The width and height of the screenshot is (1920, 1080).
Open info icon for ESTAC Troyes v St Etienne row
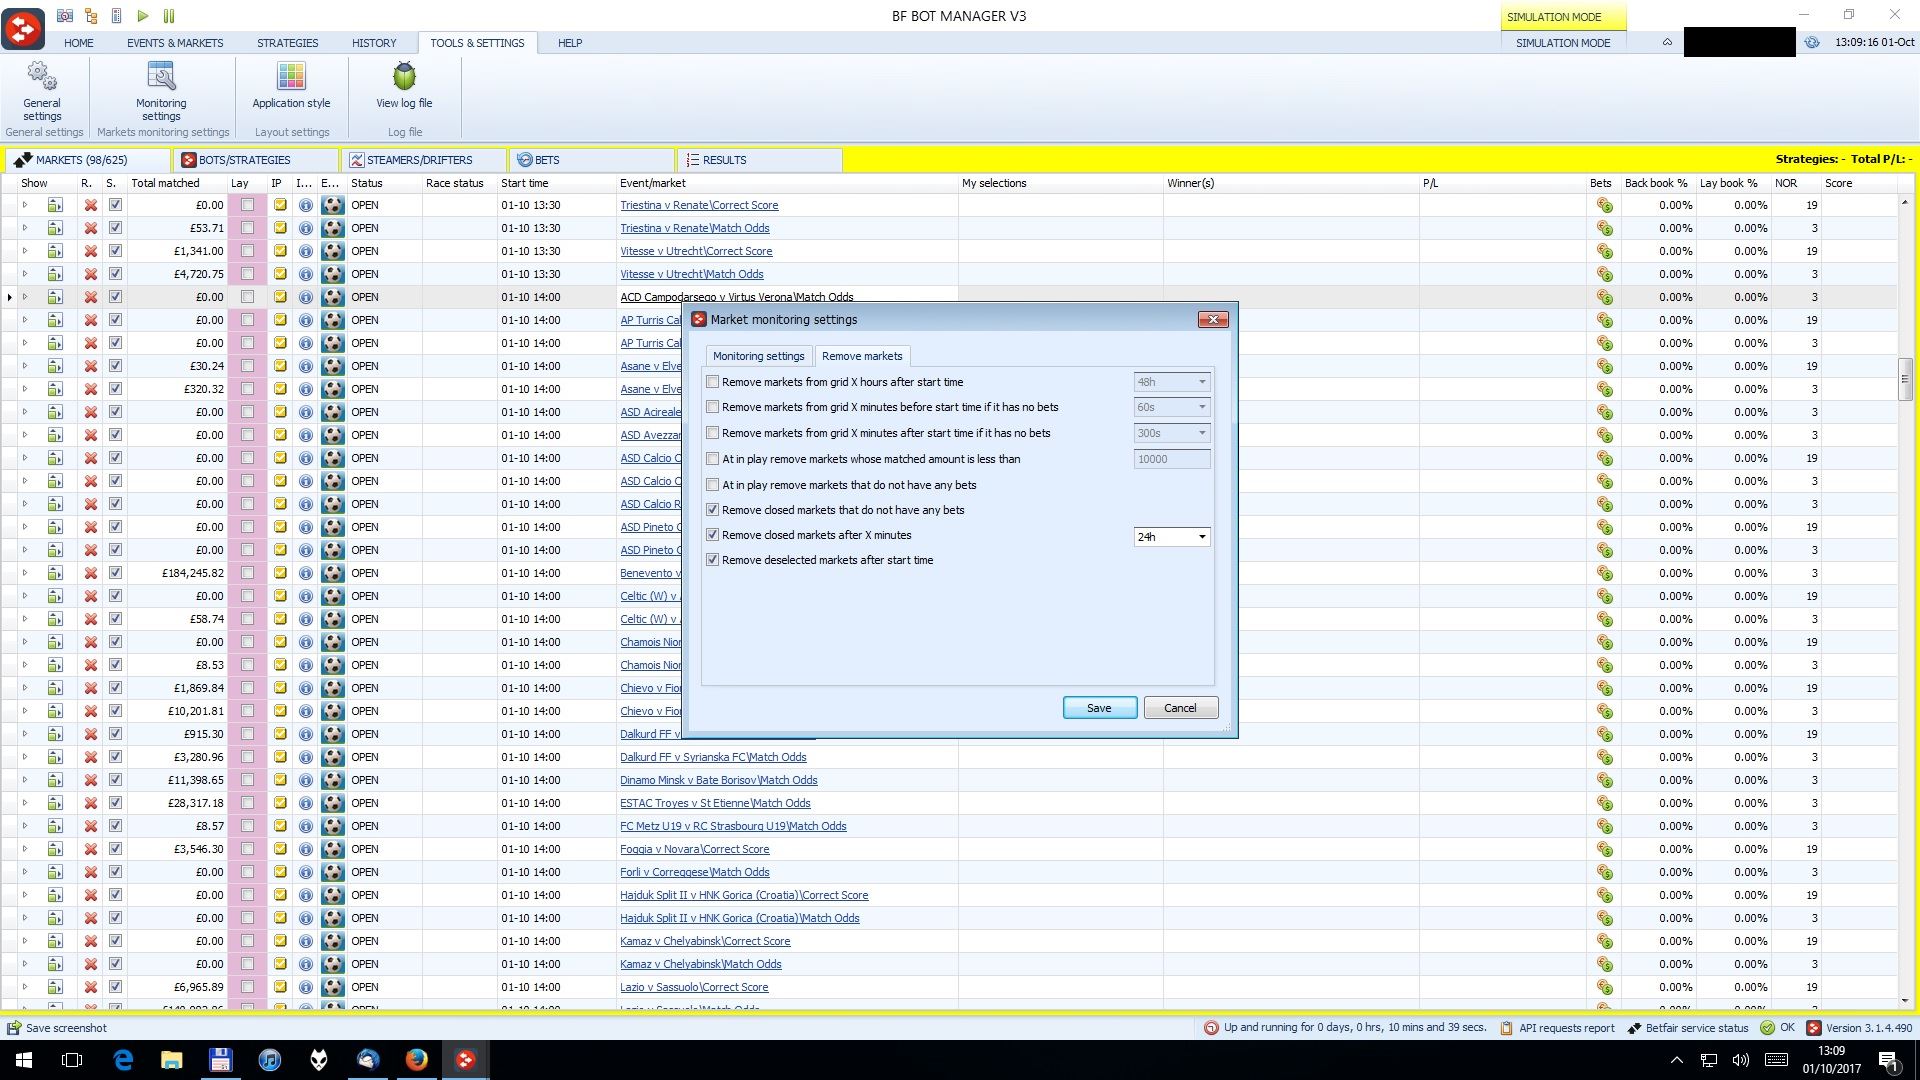tap(306, 803)
